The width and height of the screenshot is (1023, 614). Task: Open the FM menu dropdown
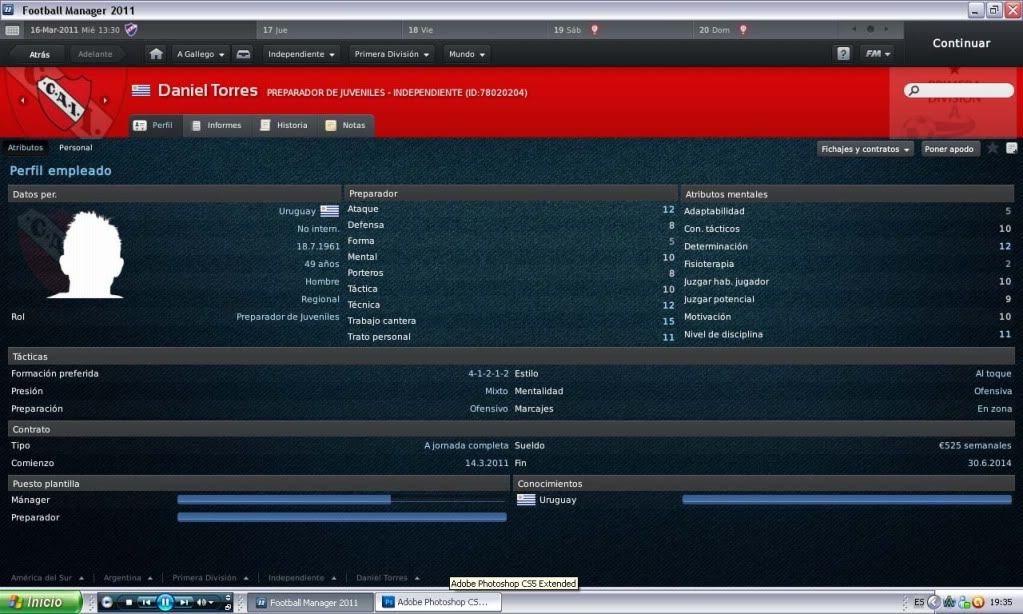point(878,54)
